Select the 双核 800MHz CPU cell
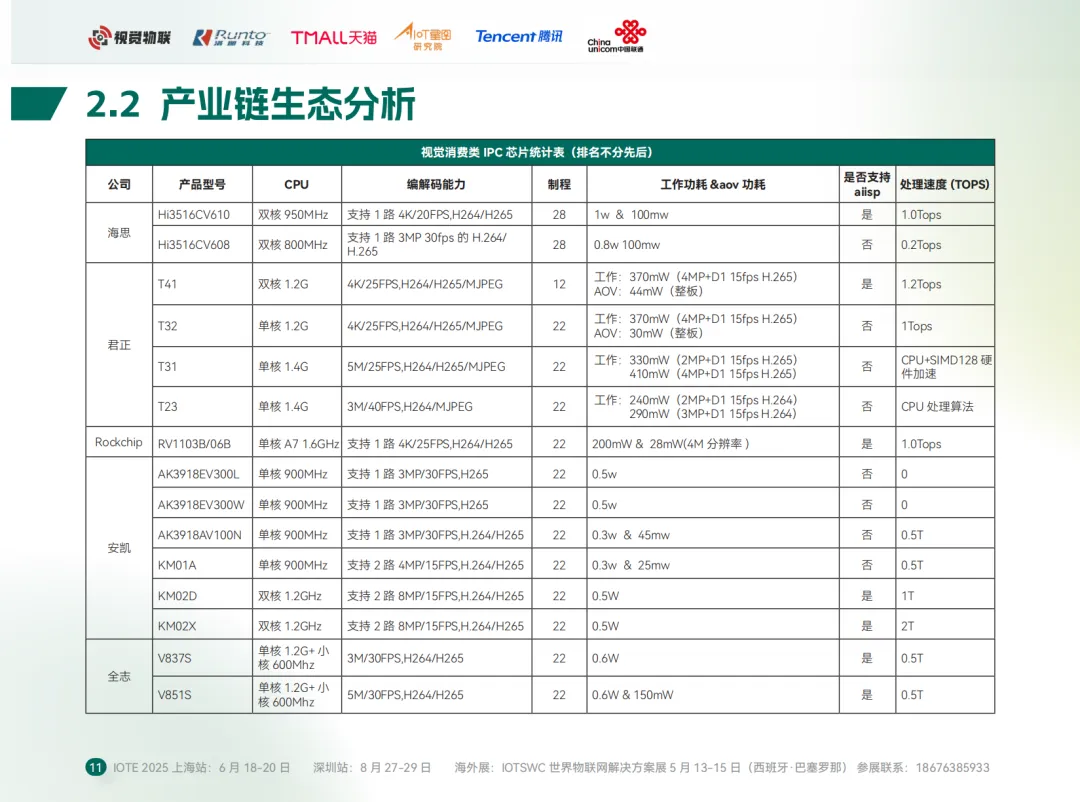The height and width of the screenshot is (802, 1080). 296,245
